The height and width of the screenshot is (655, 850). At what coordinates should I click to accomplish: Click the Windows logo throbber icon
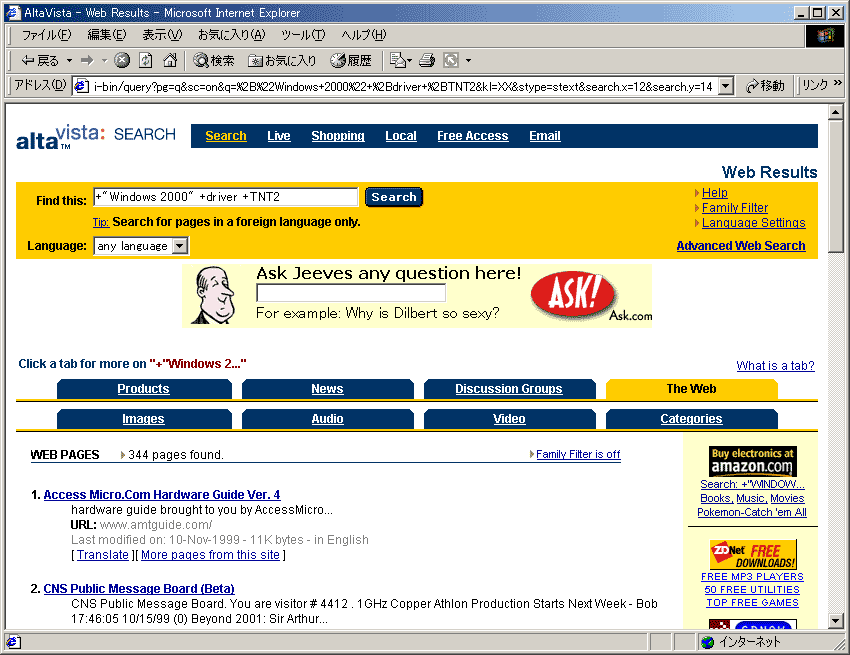[825, 36]
